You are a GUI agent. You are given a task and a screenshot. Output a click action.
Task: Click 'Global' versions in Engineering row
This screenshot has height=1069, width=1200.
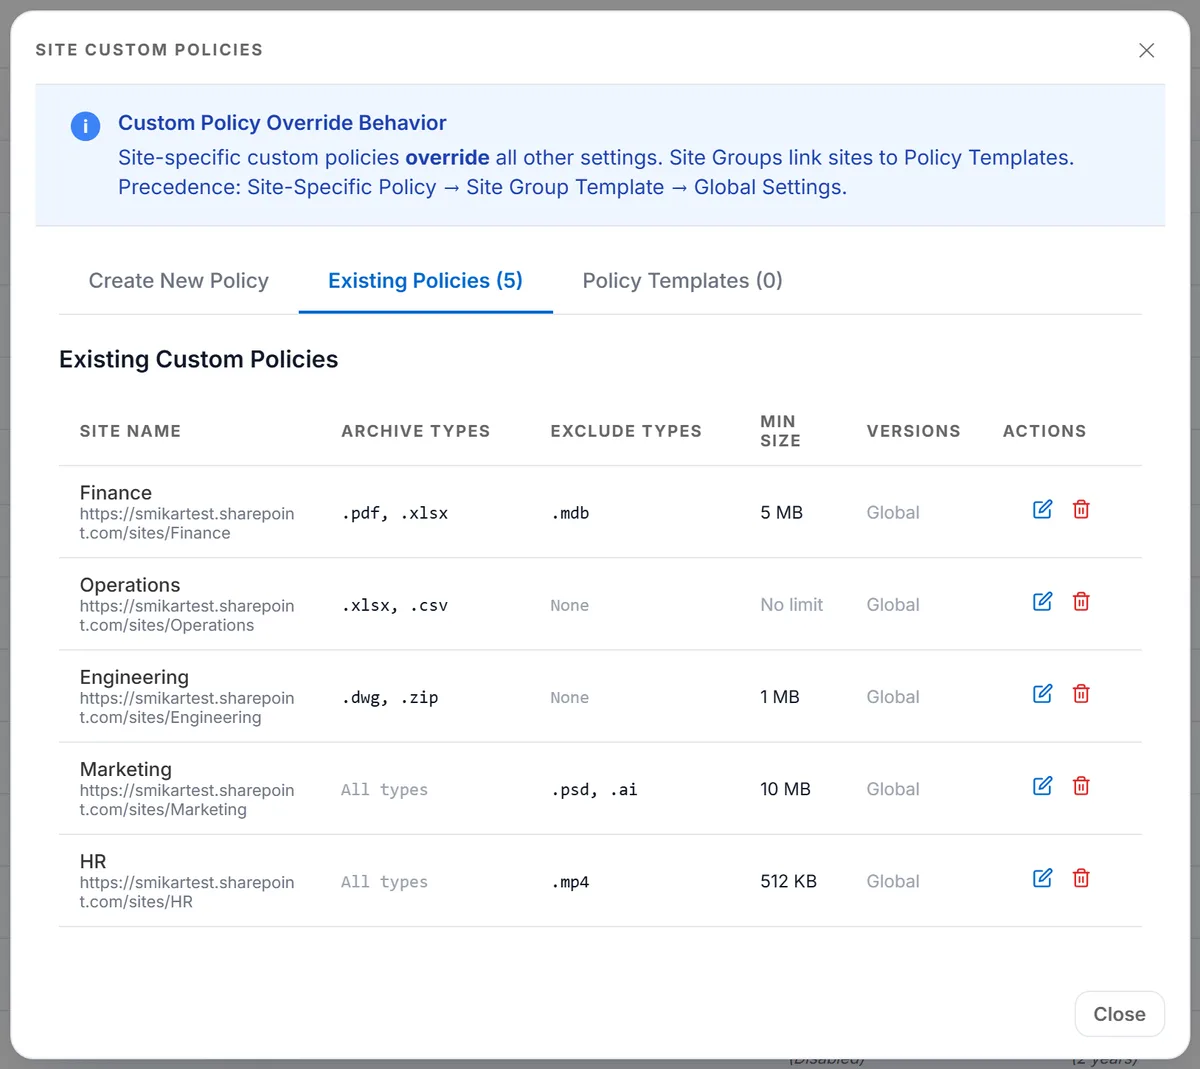pos(893,696)
